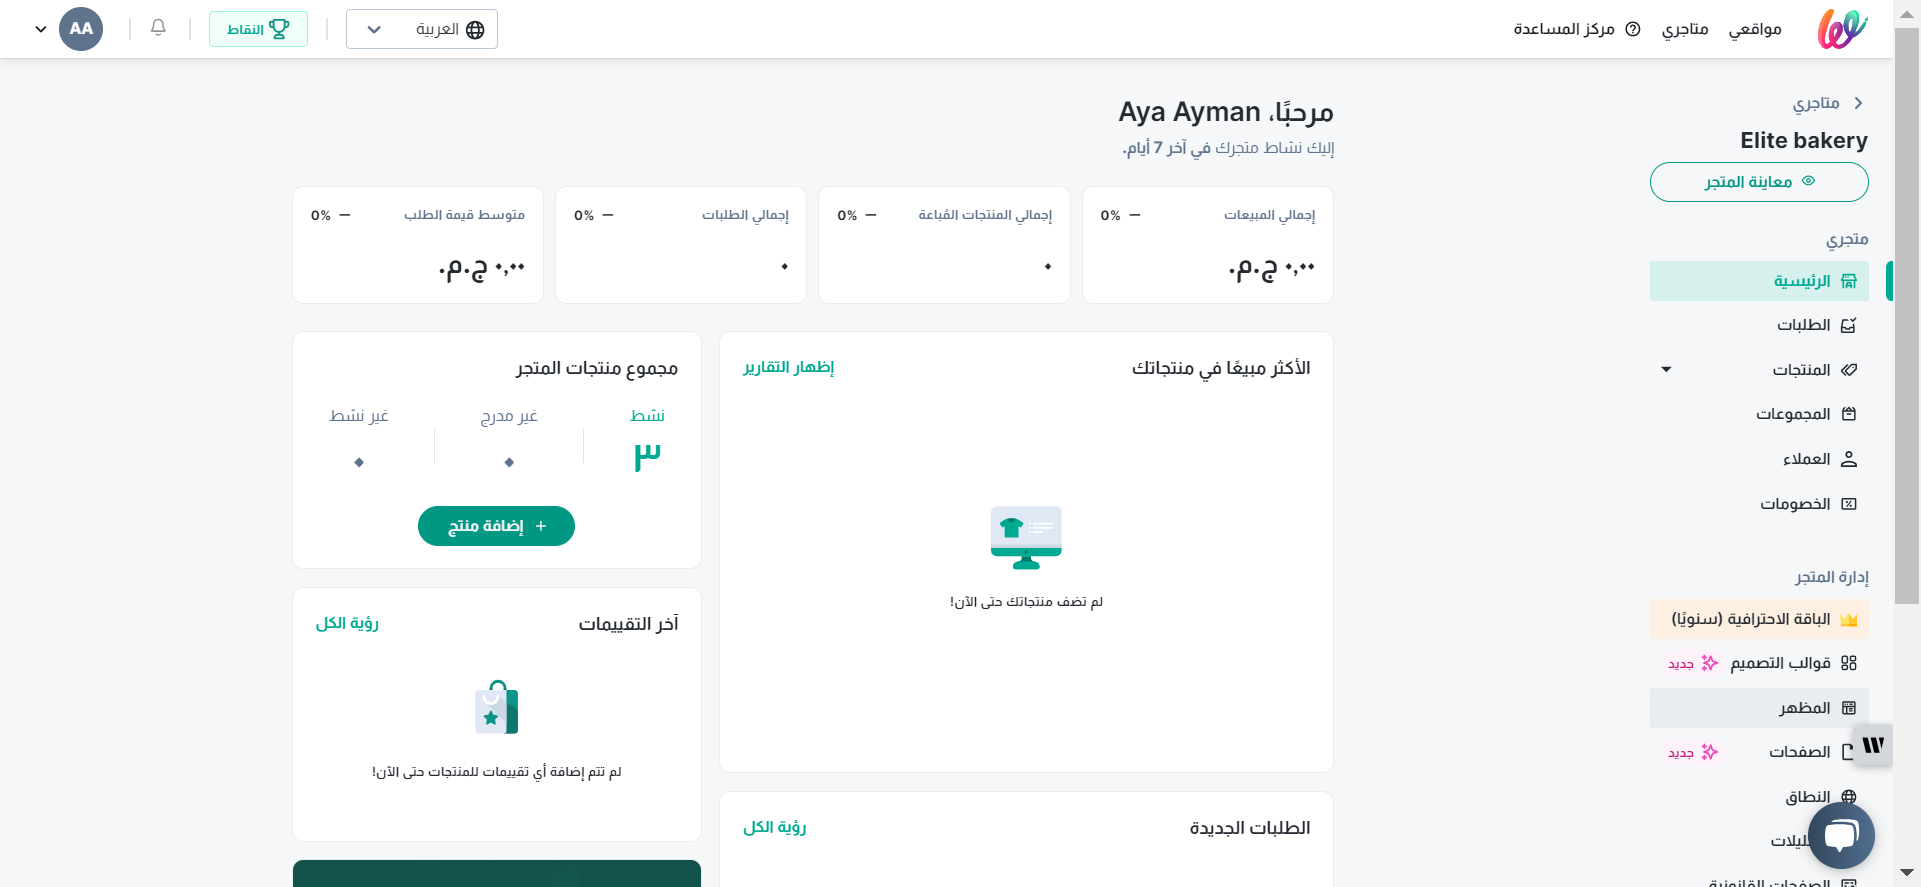Click the page vertical scrollbar
The width and height of the screenshot is (1921, 887).
click(x=1907, y=300)
